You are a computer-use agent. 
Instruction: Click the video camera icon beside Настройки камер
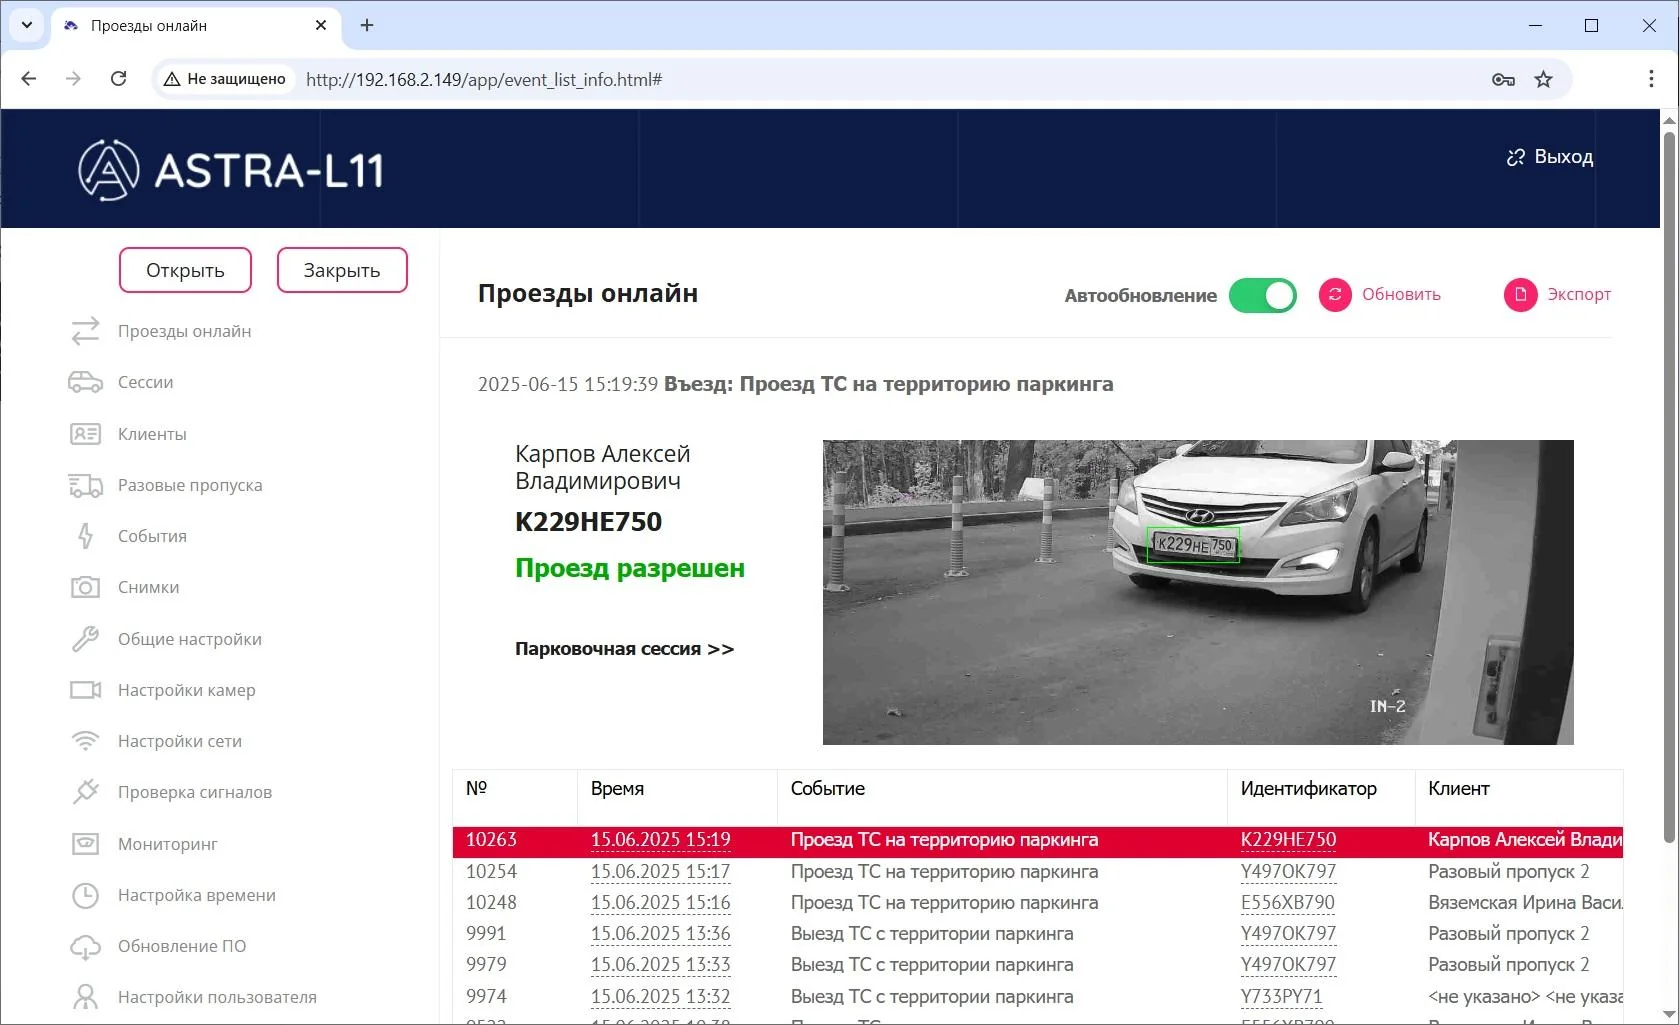pyautogui.click(x=85, y=690)
